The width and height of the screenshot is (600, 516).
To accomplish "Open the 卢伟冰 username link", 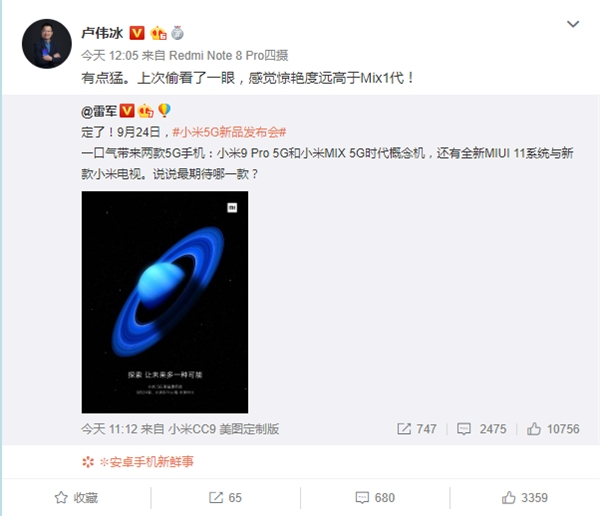I will coord(102,33).
